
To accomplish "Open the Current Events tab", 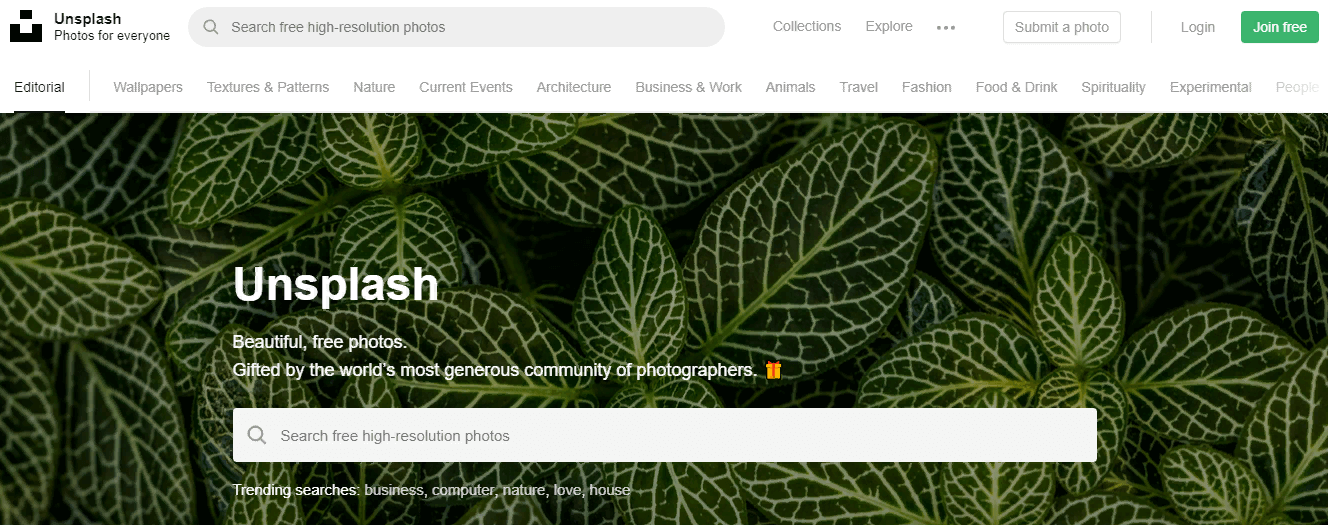I will click(466, 87).
